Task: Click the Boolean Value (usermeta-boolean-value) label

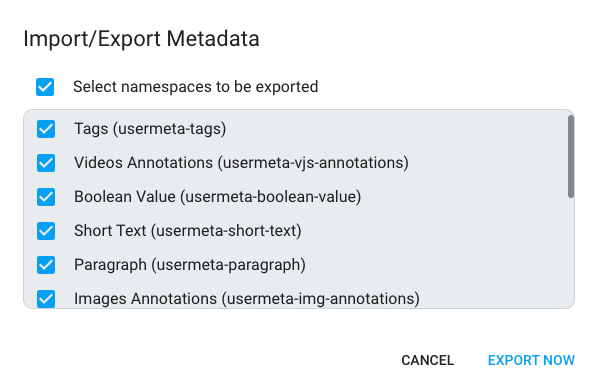Action: pos(217,197)
